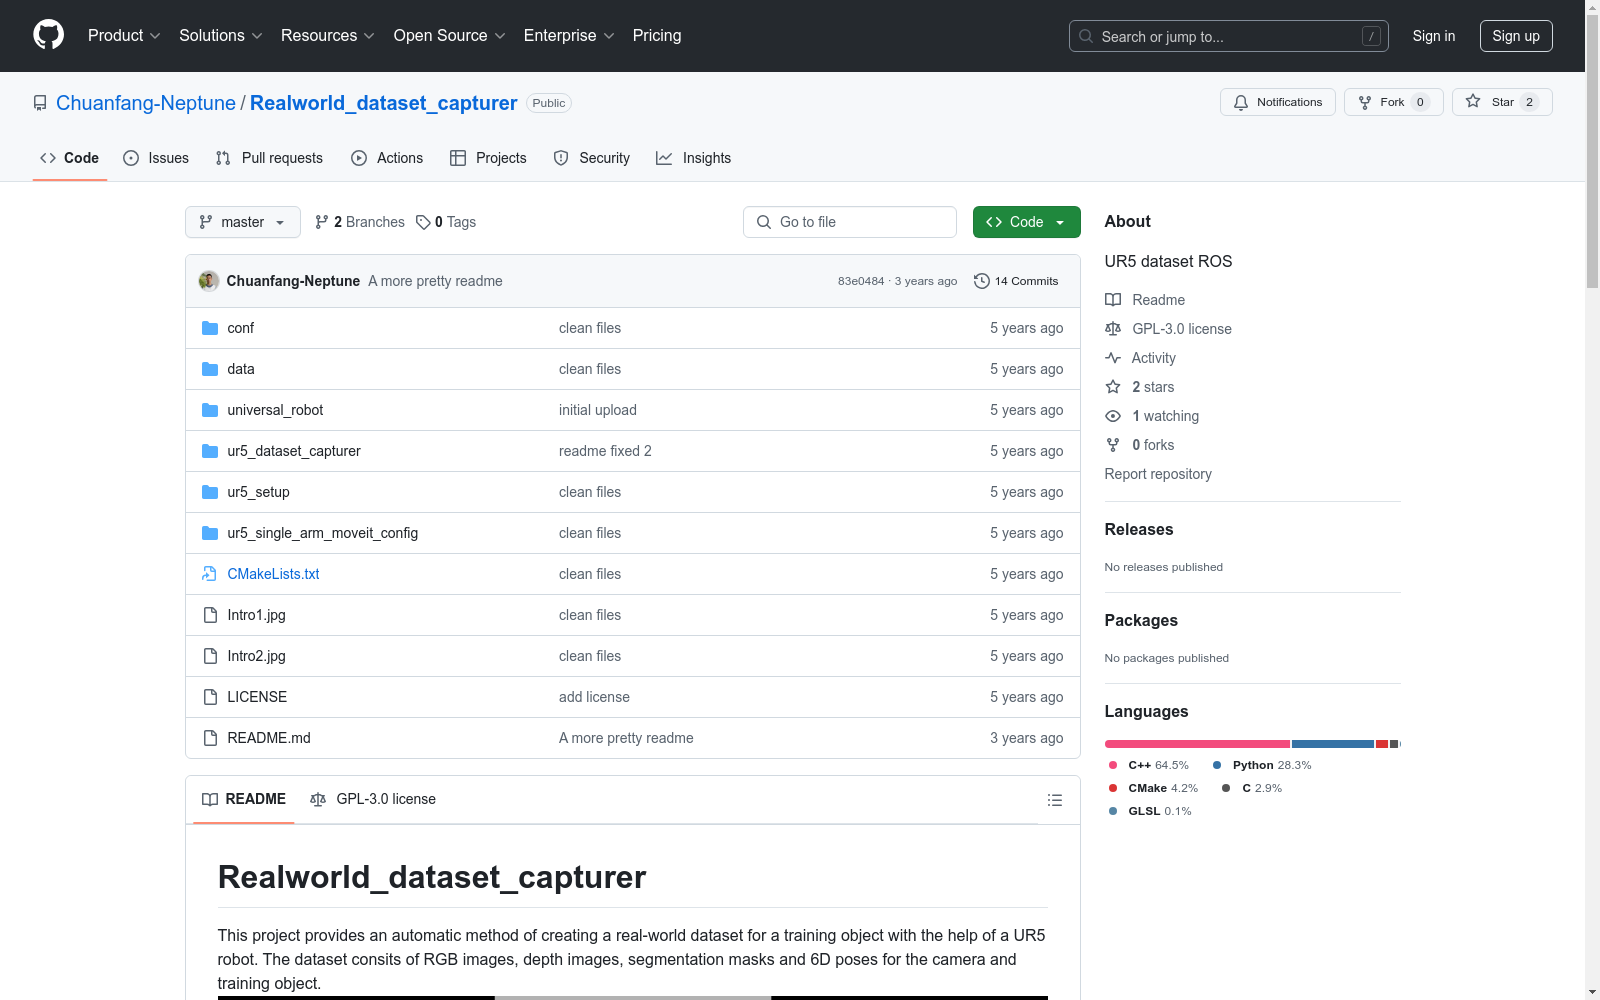
Task: Click the Notifications bell icon
Action: pos(1241,102)
